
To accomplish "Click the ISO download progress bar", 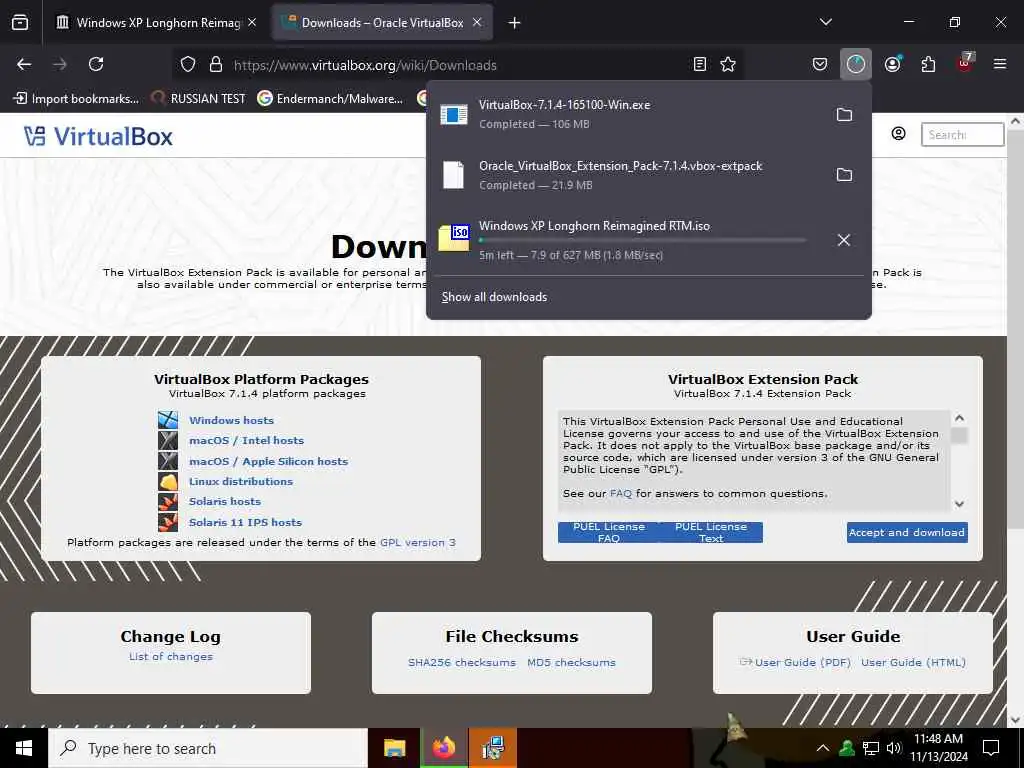I will point(643,240).
